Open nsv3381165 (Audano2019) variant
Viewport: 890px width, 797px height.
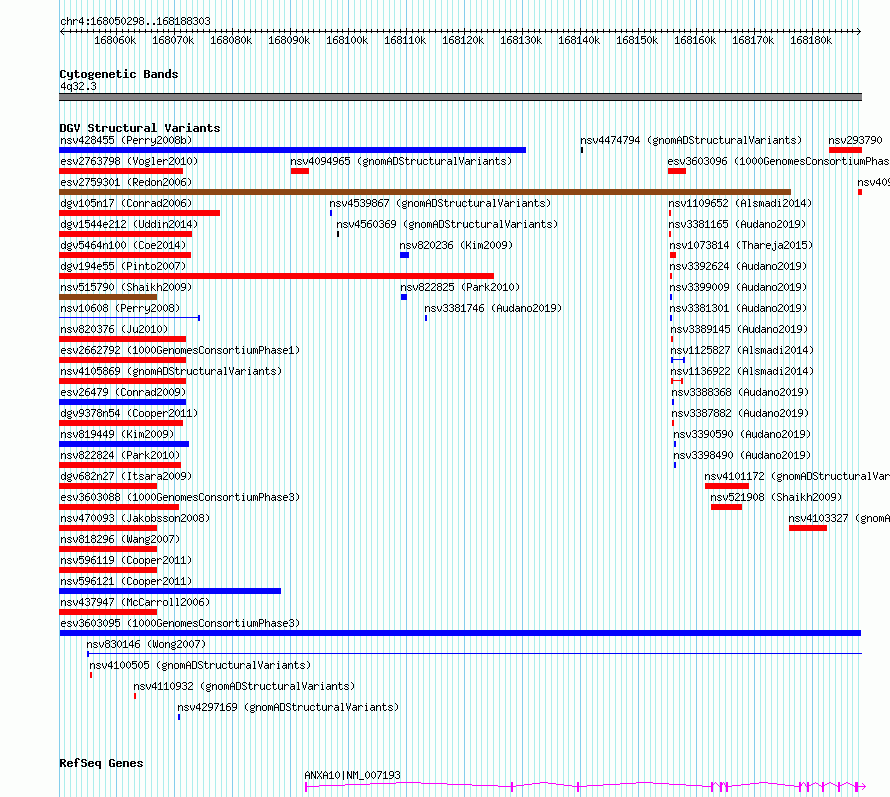click(737, 224)
